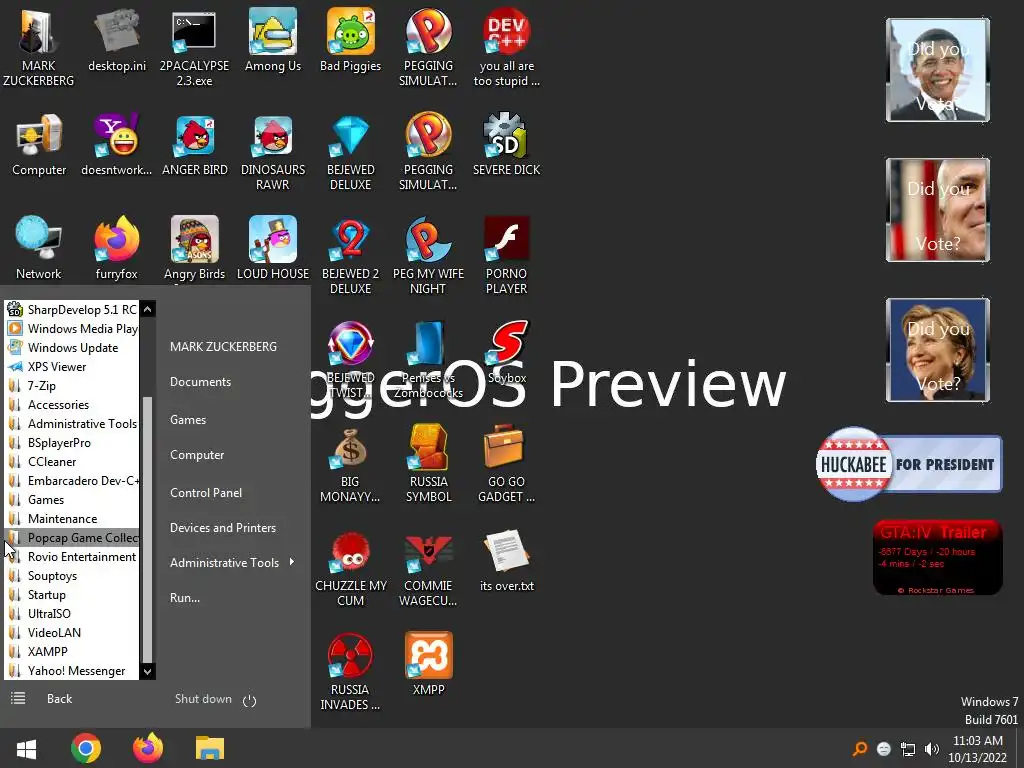This screenshot has height=768, width=1024.
Task: Launch the XMPP desktop shortcut
Action: coord(428,664)
